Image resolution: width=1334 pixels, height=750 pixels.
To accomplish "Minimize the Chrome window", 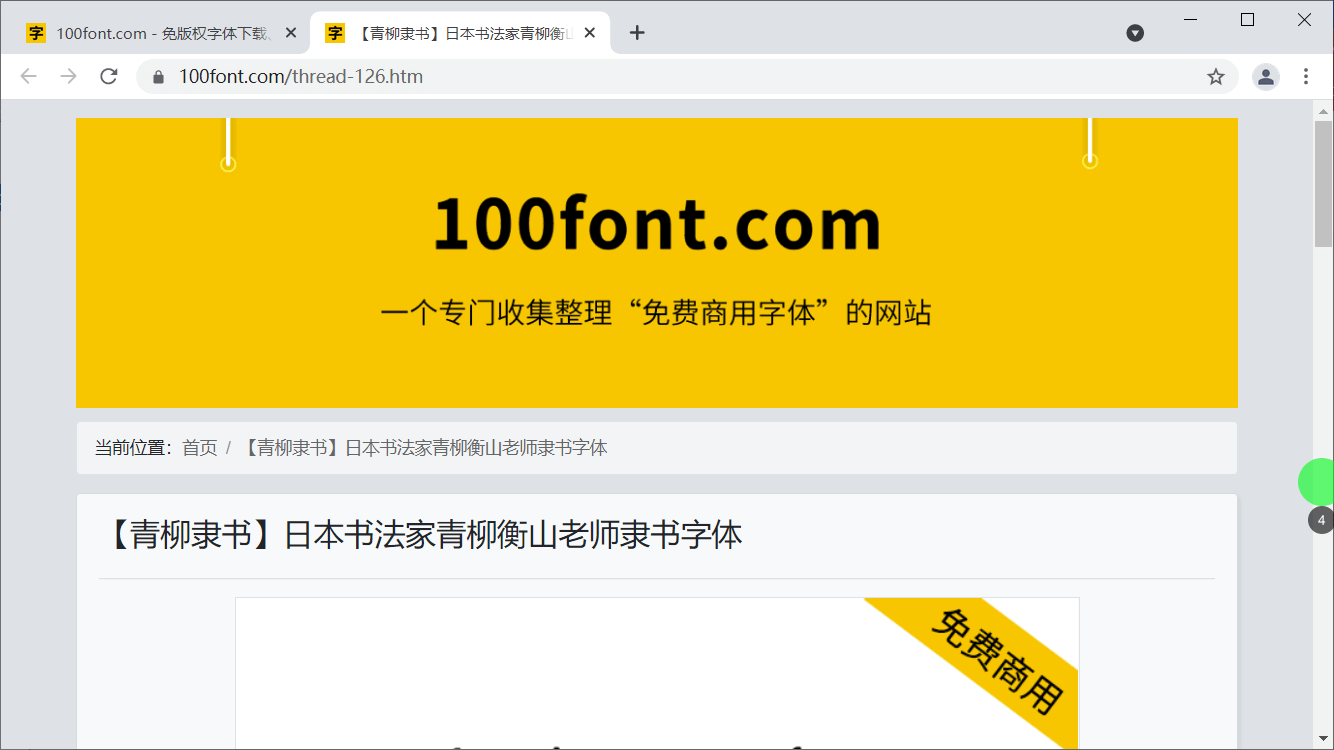I will [x=1190, y=19].
